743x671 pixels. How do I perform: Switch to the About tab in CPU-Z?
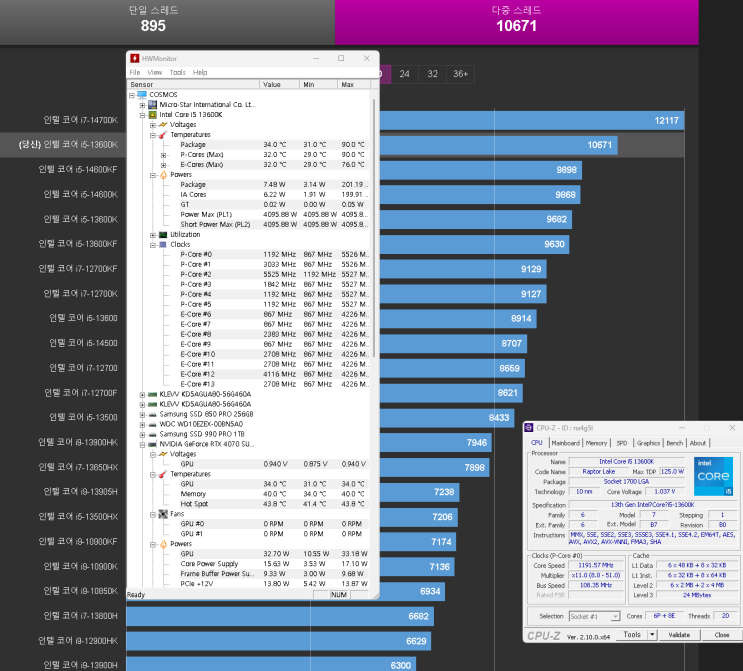point(698,443)
